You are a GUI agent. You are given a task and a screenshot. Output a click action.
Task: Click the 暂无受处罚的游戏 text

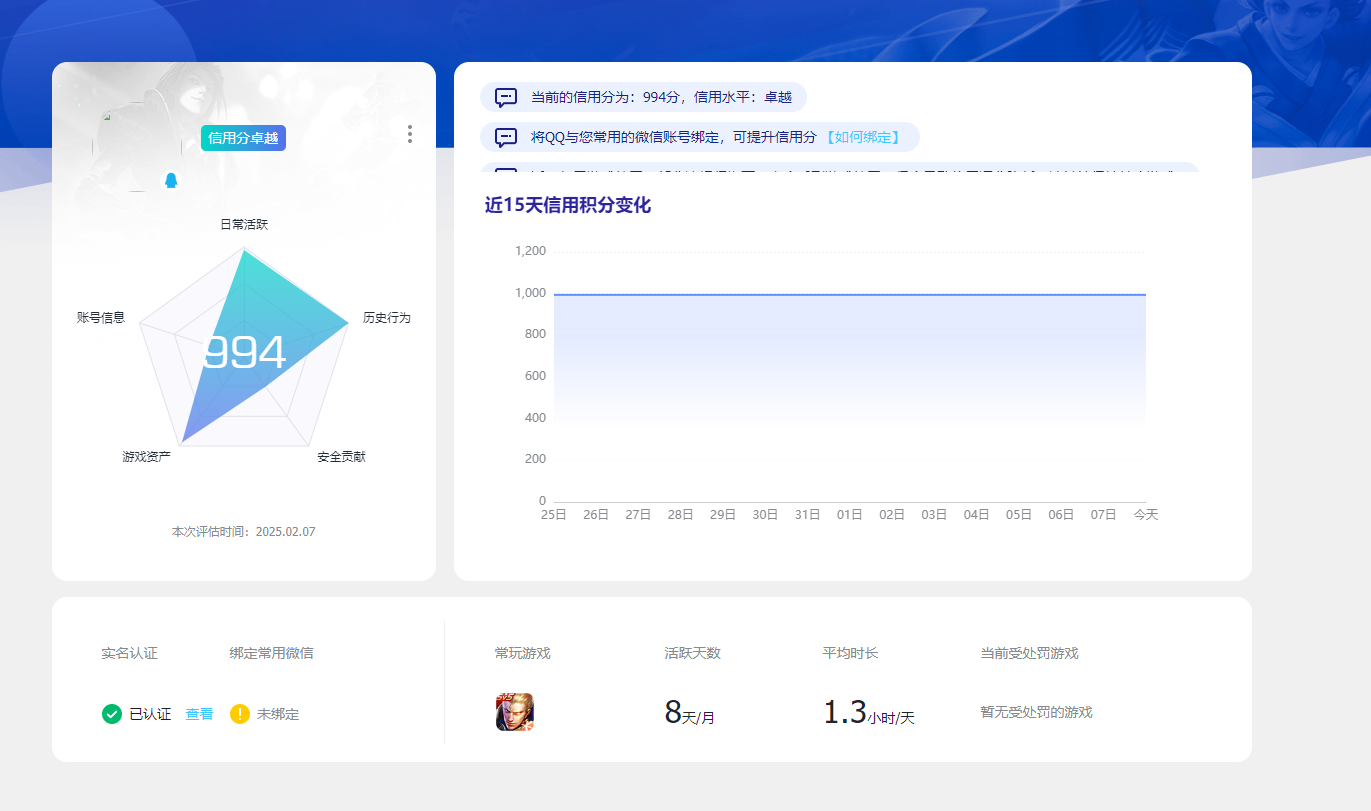[1036, 712]
